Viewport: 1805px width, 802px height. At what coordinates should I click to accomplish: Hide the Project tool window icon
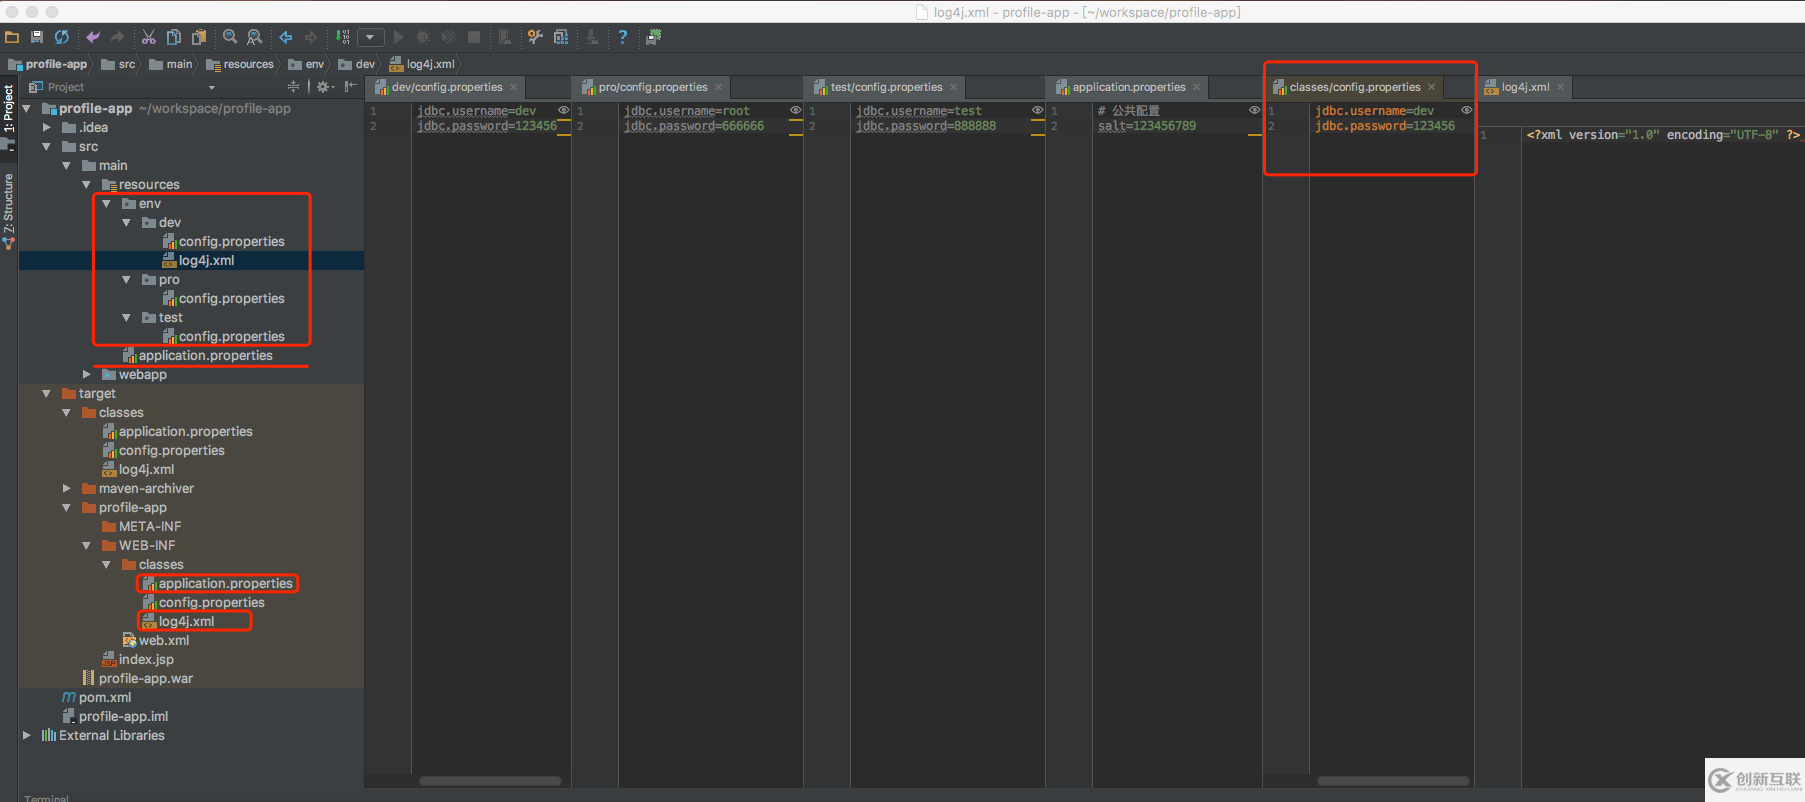point(351,87)
